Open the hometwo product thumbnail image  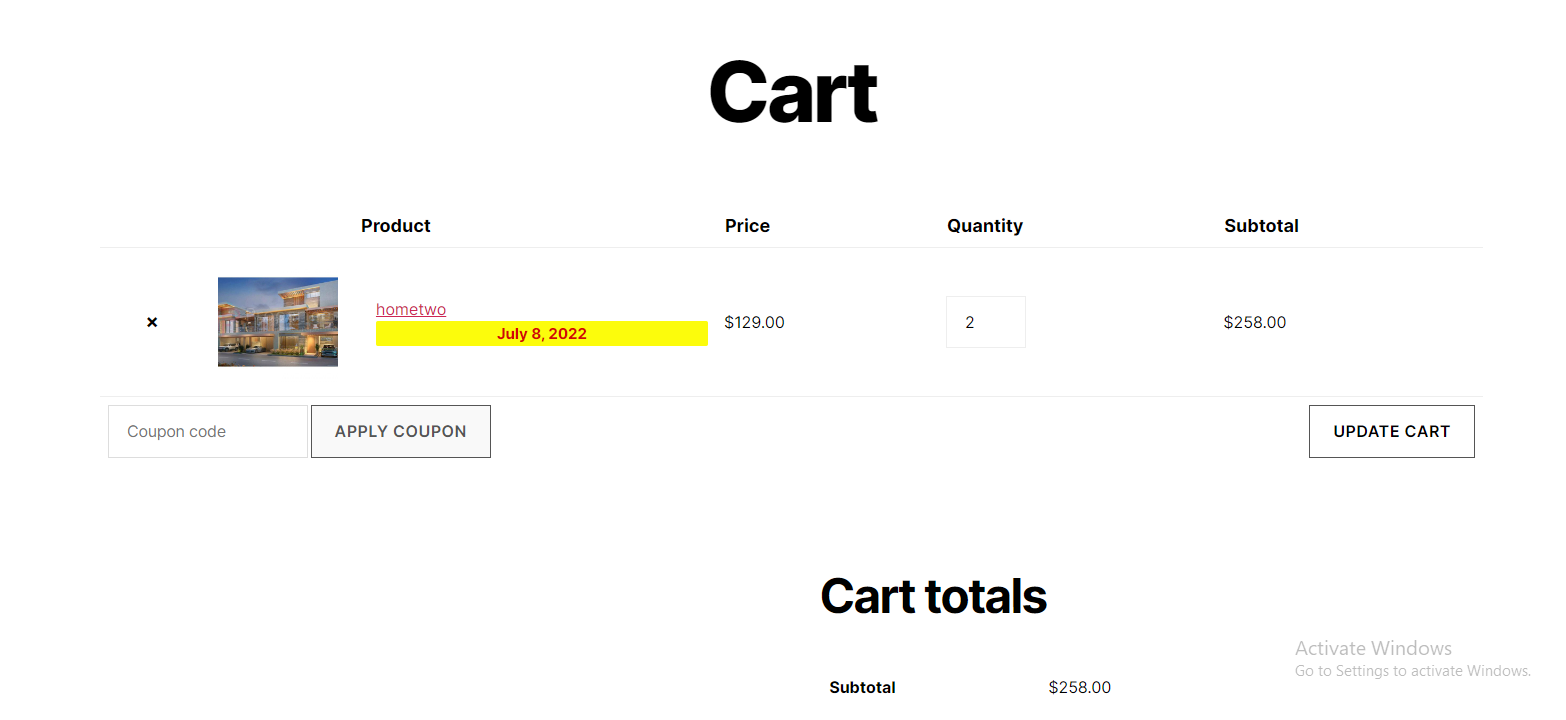coord(278,322)
